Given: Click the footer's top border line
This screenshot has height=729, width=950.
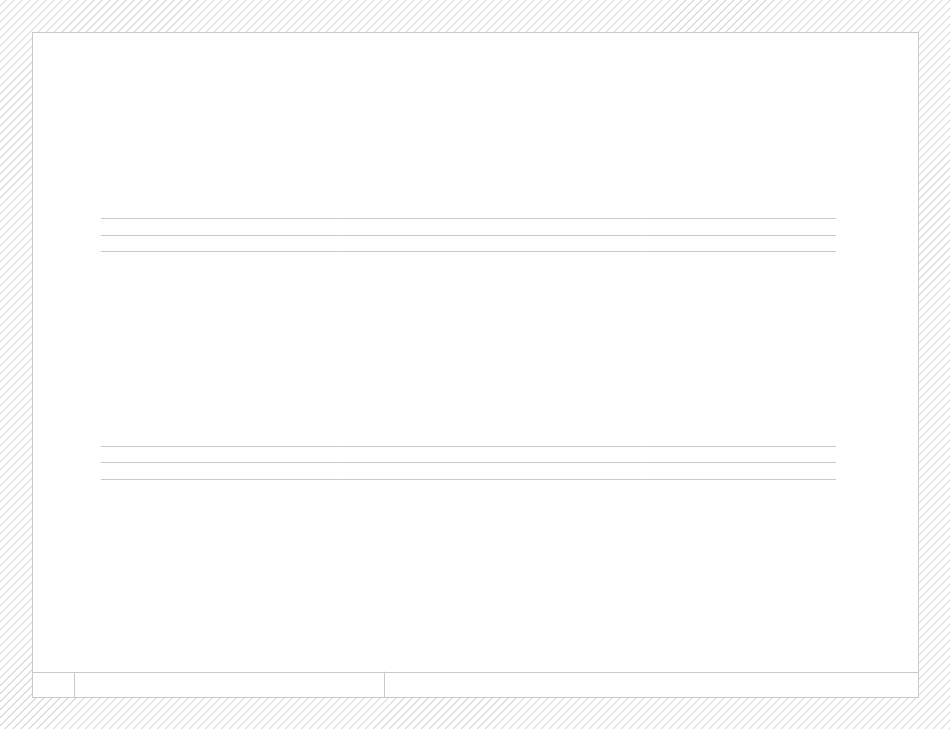Looking at the screenshot, I should coord(475,672).
